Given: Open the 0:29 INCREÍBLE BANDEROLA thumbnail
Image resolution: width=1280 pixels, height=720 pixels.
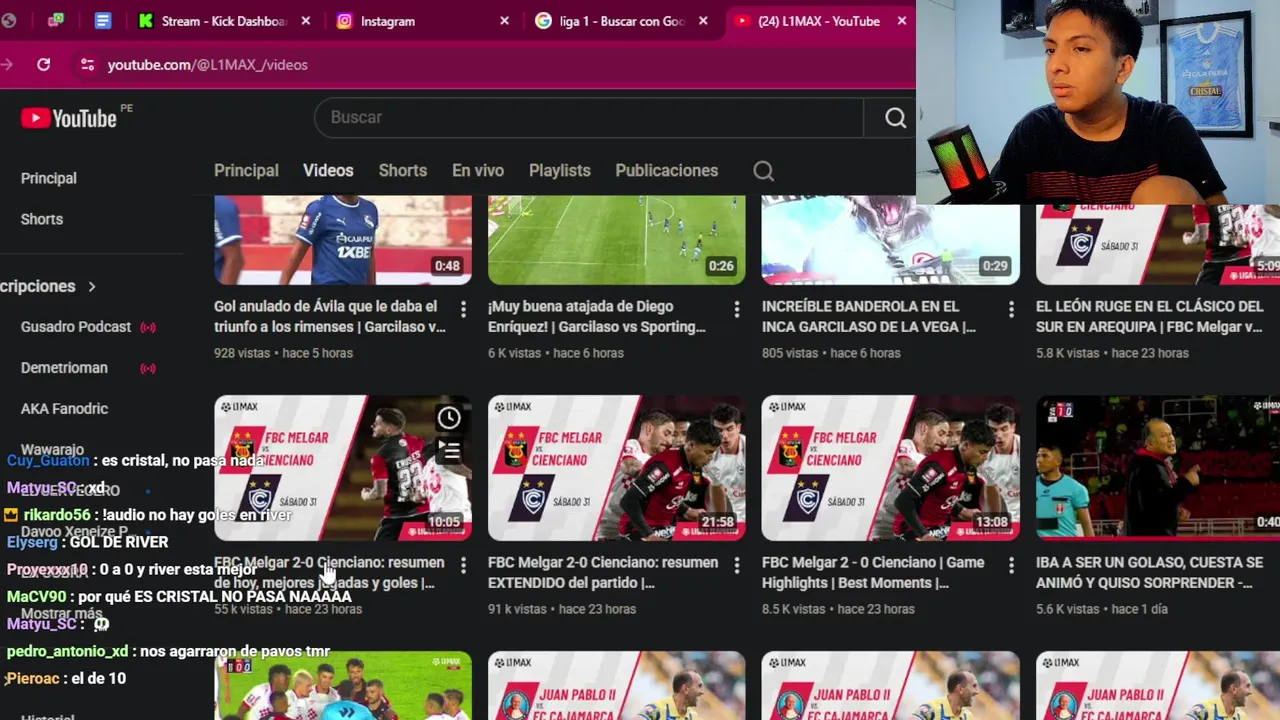Looking at the screenshot, I should pyautogui.click(x=891, y=240).
